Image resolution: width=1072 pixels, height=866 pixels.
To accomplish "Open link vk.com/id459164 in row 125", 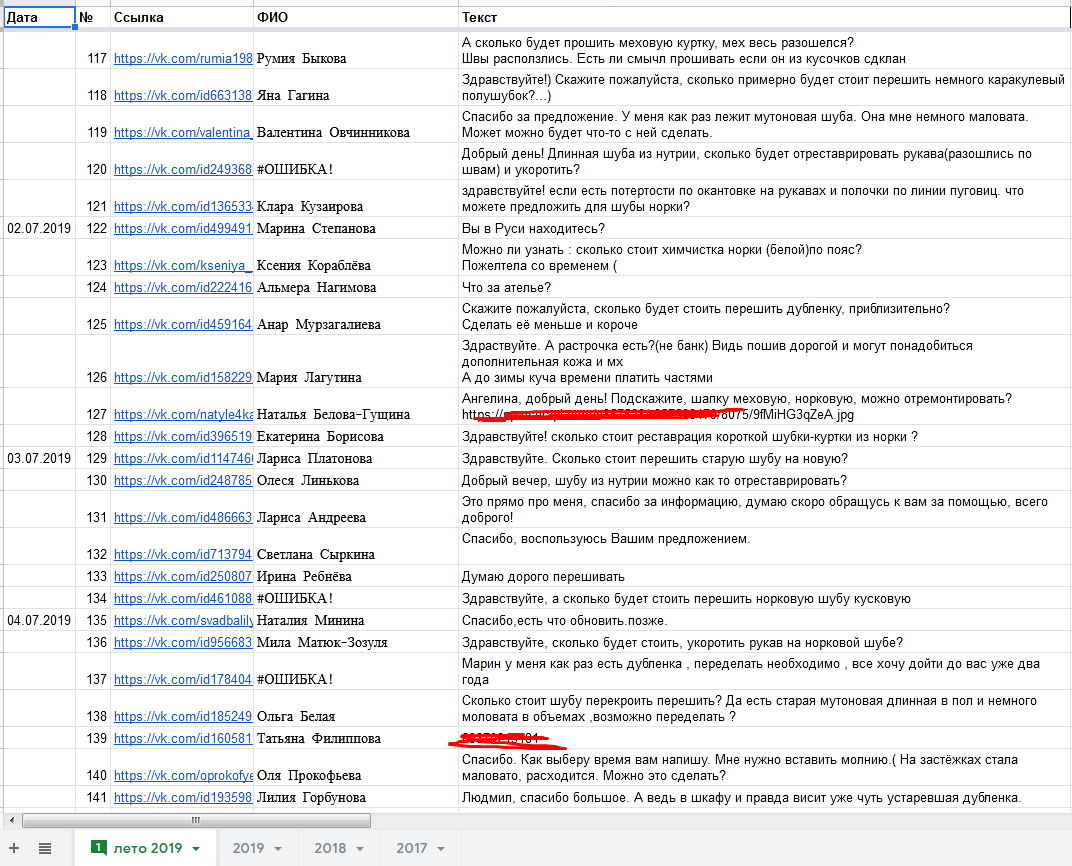I will coord(183,324).
